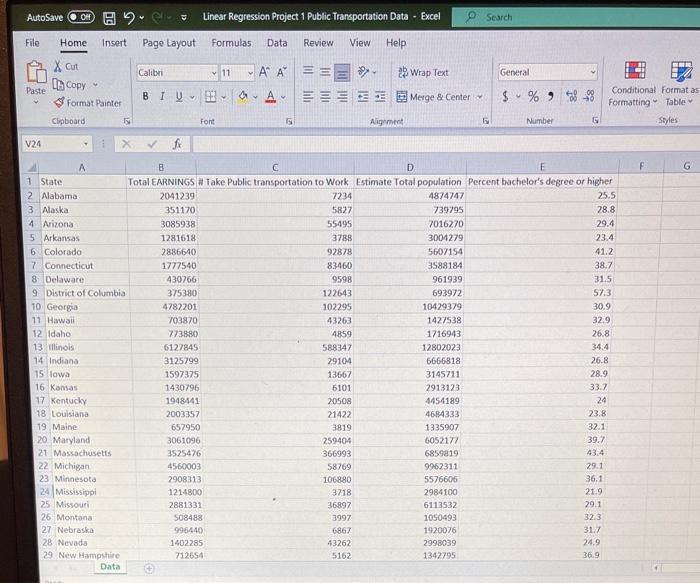Open the File menu tab
This screenshot has height=583, width=700.
point(32,43)
